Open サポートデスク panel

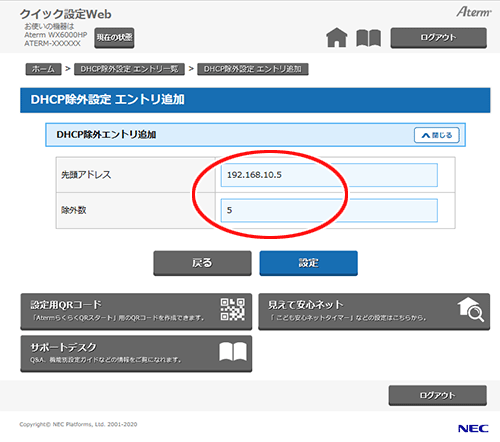click(x=136, y=354)
